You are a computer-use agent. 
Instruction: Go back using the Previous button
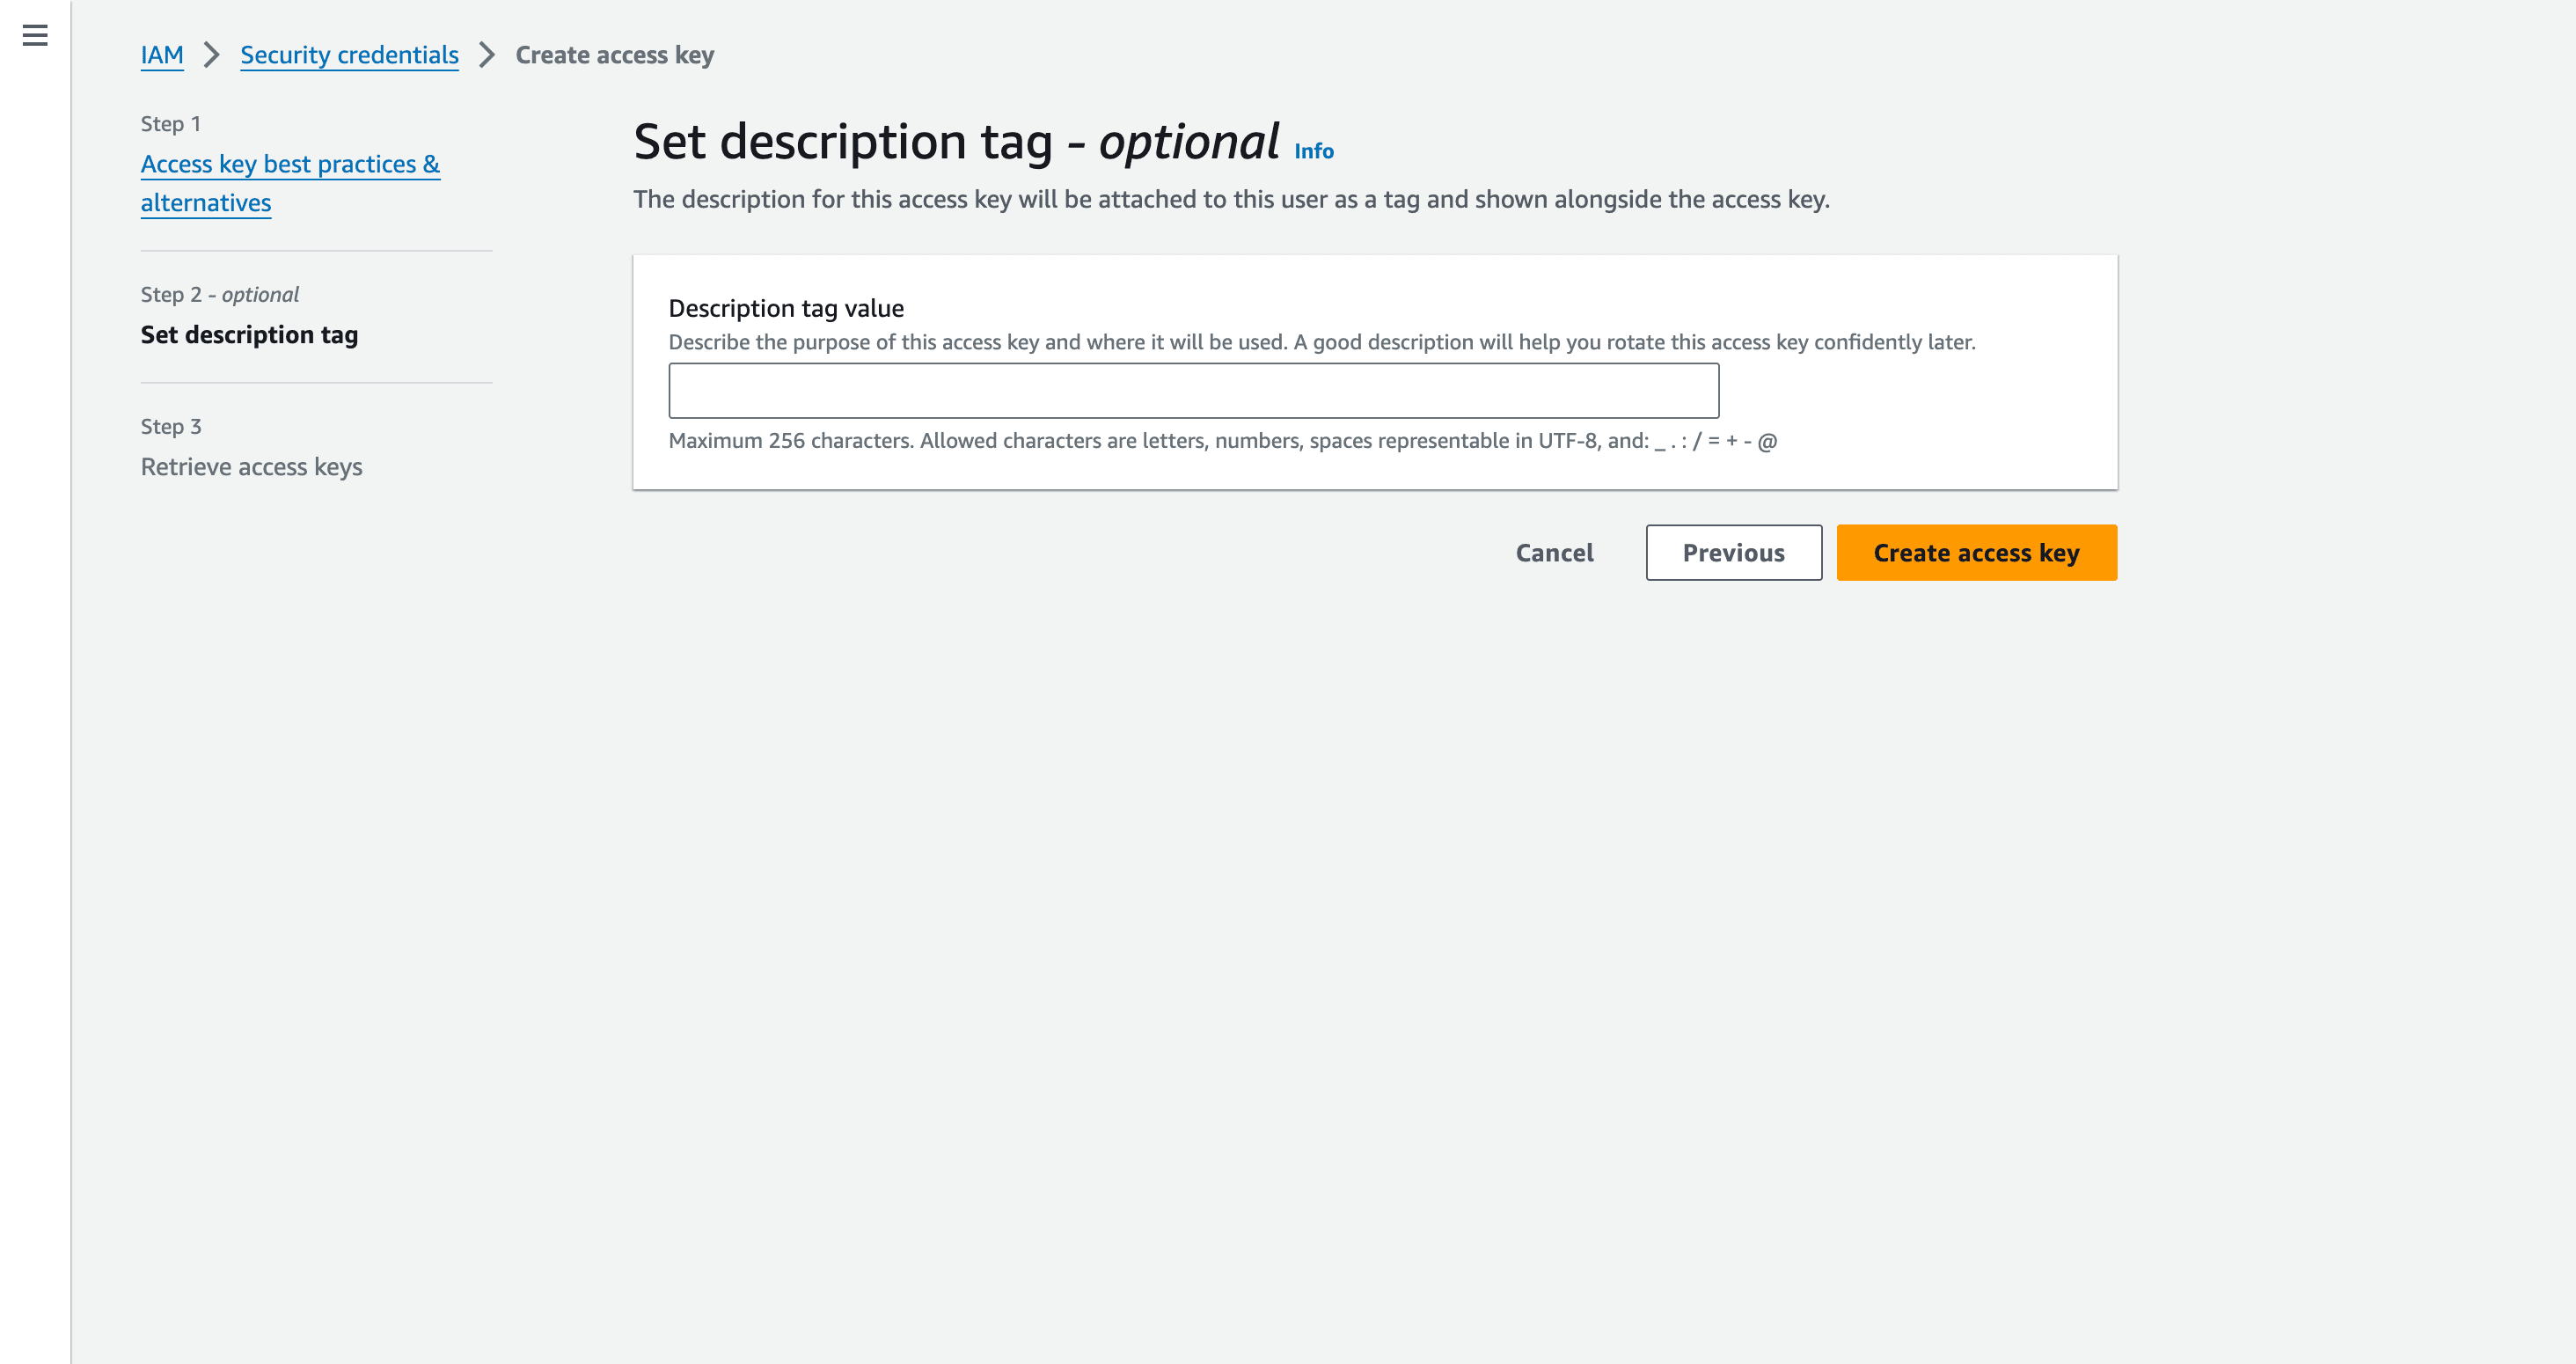(1733, 553)
